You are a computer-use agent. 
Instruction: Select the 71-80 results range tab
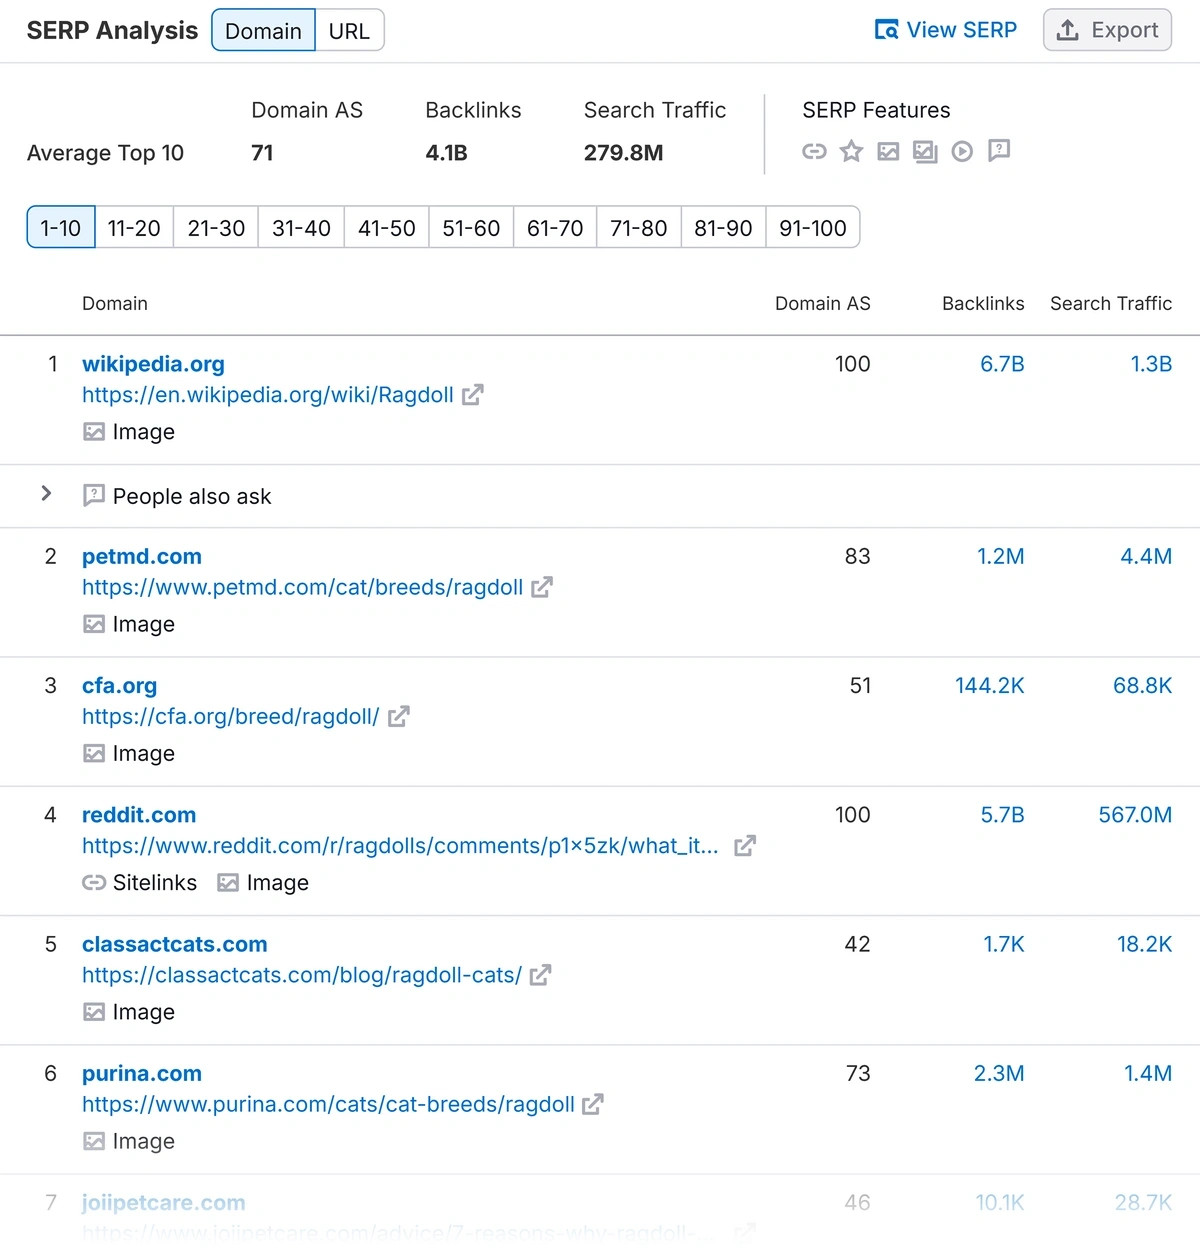[x=639, y=228]
